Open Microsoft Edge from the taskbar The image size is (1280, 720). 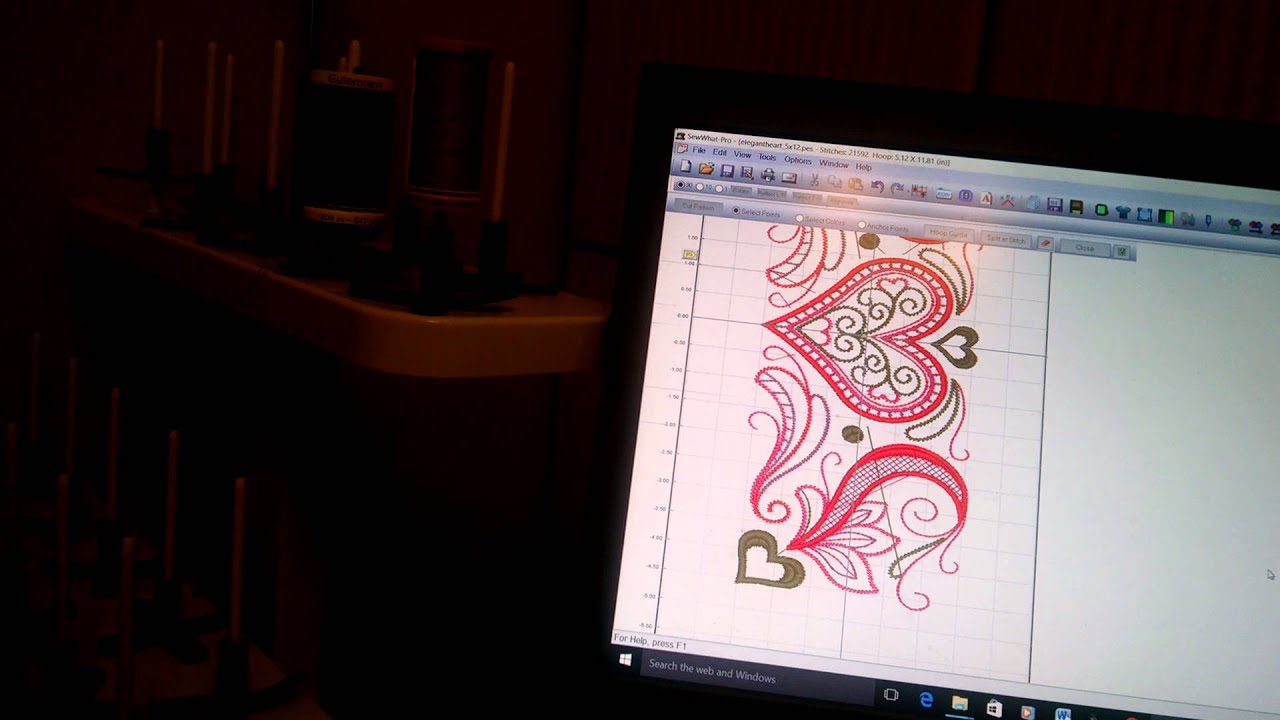(x=926, y=699)
